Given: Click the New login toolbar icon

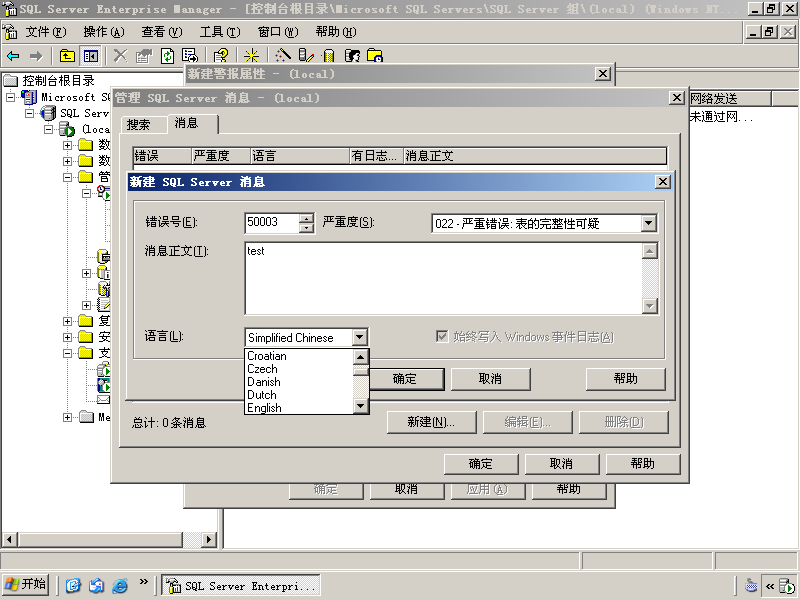Looking at the screenshot, I should 352,56.
